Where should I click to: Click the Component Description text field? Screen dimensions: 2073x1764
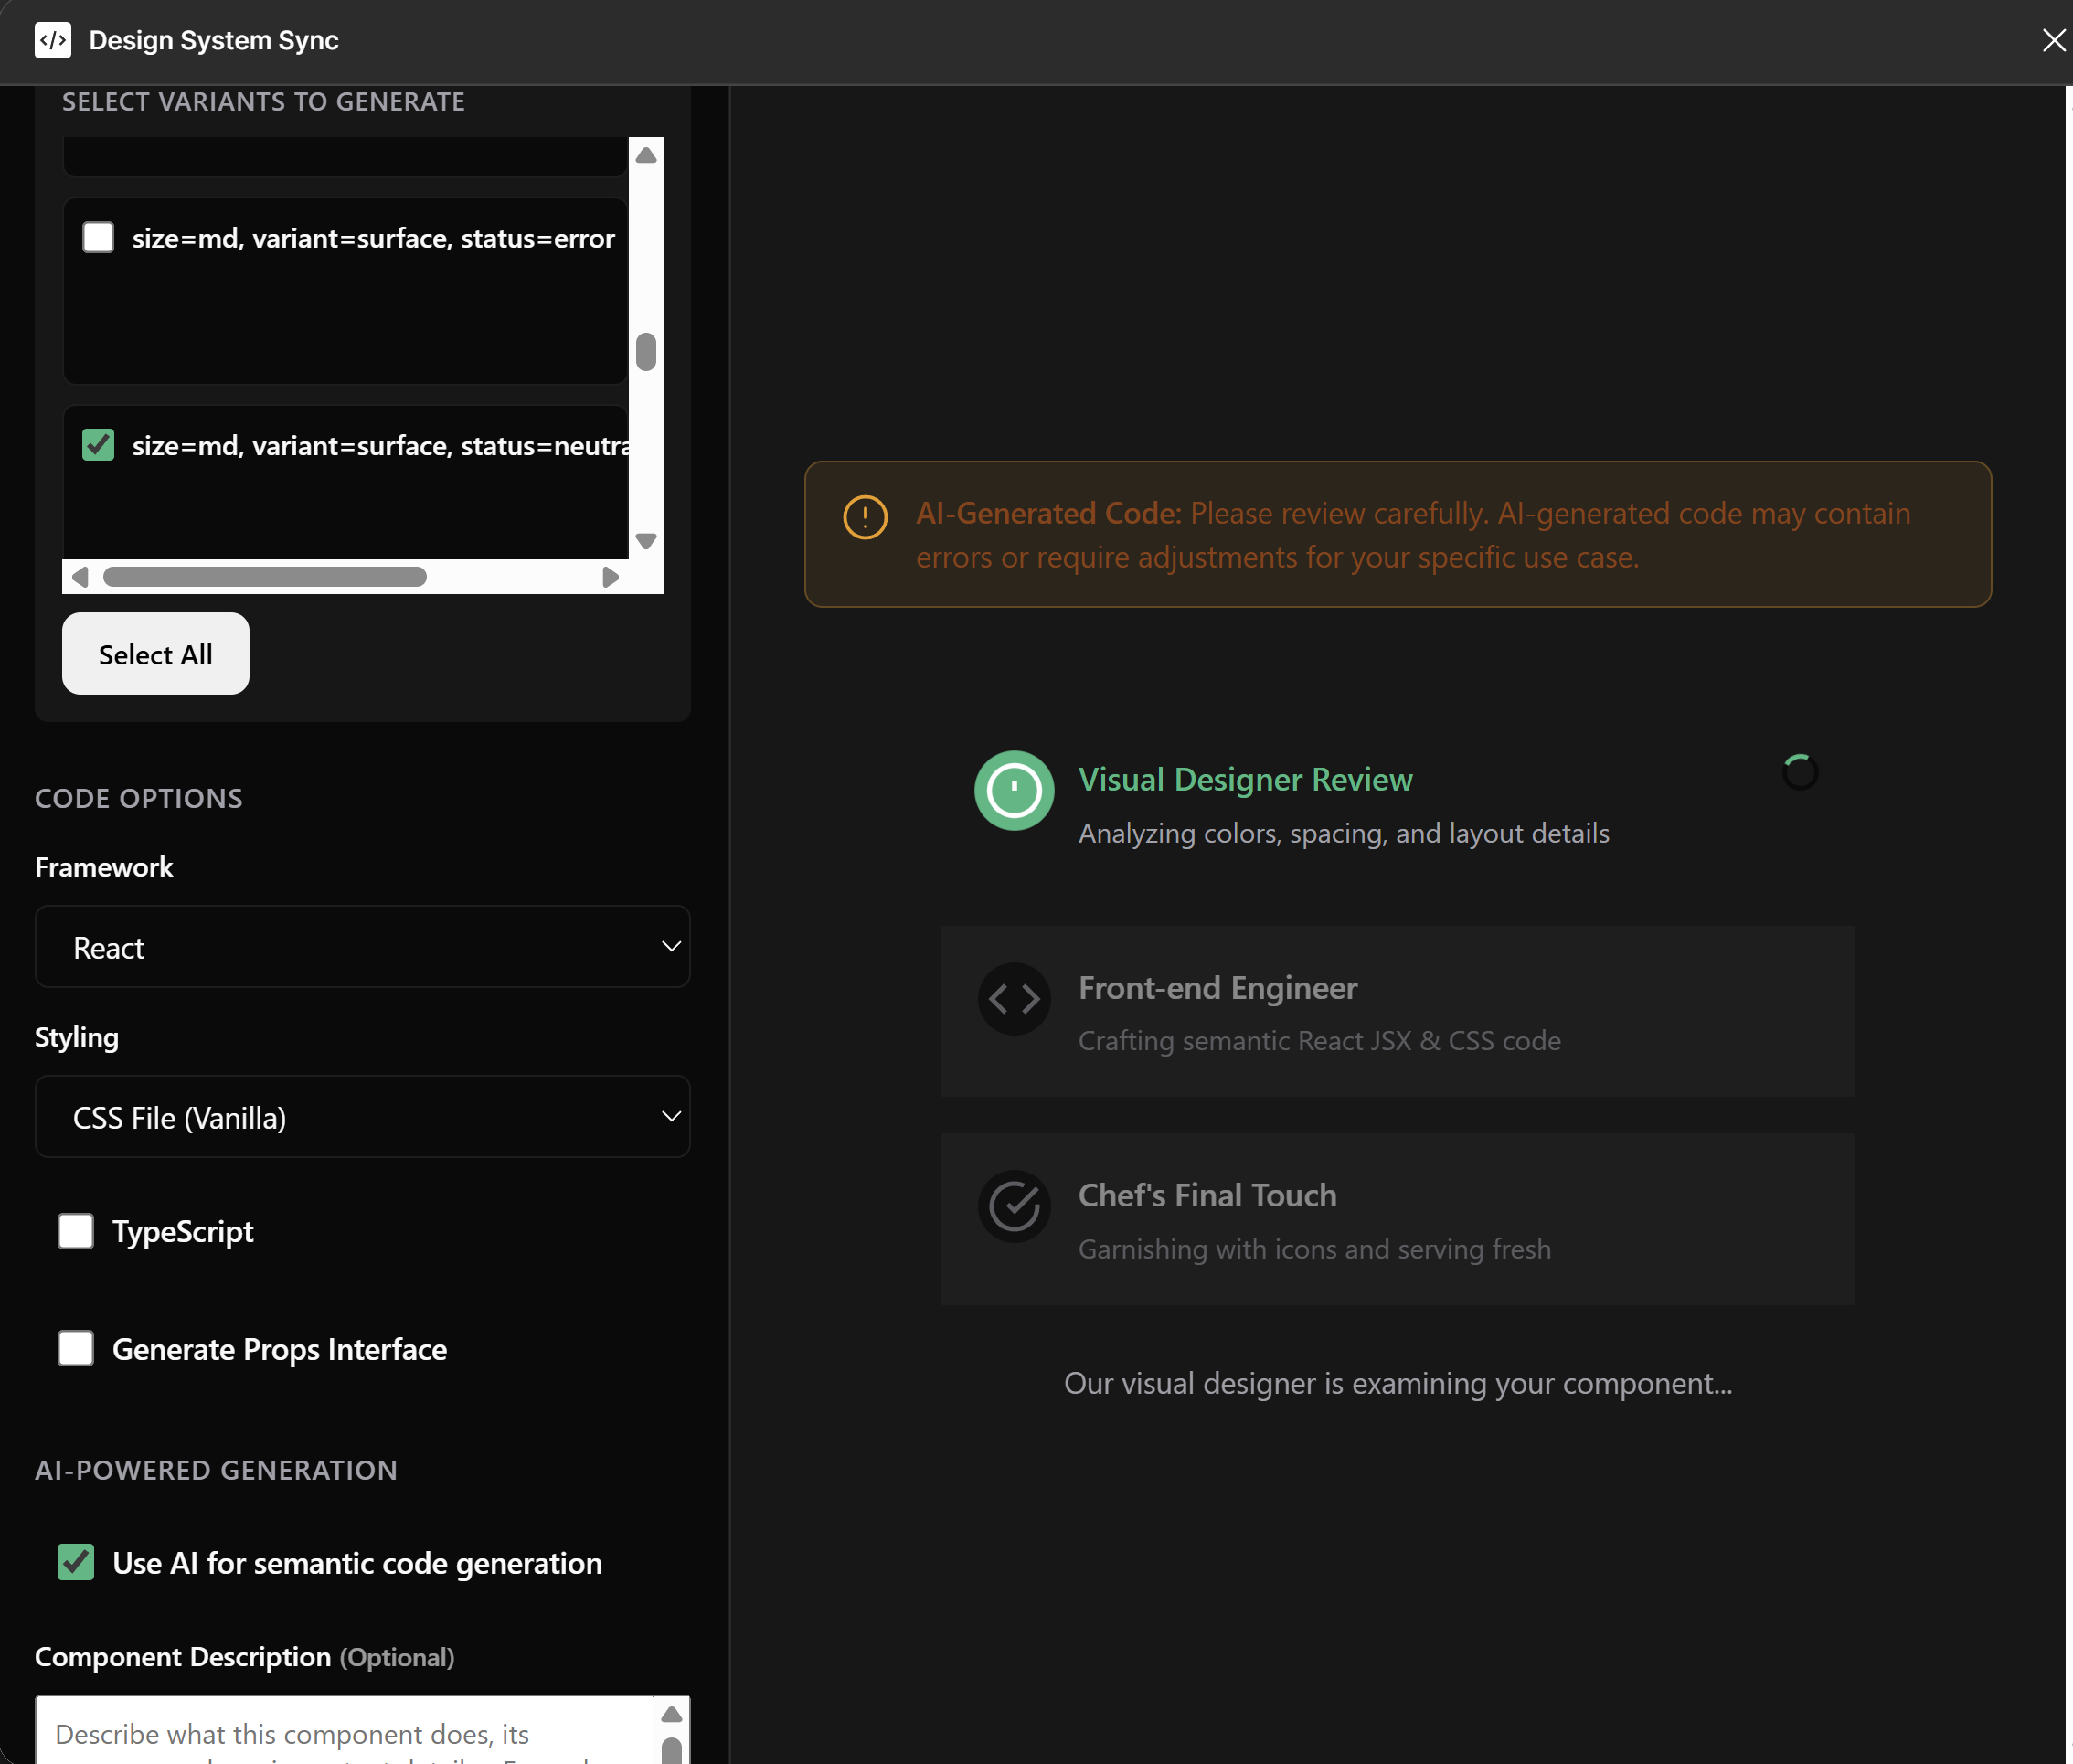pyautogui.click(x=340, y=1732)
